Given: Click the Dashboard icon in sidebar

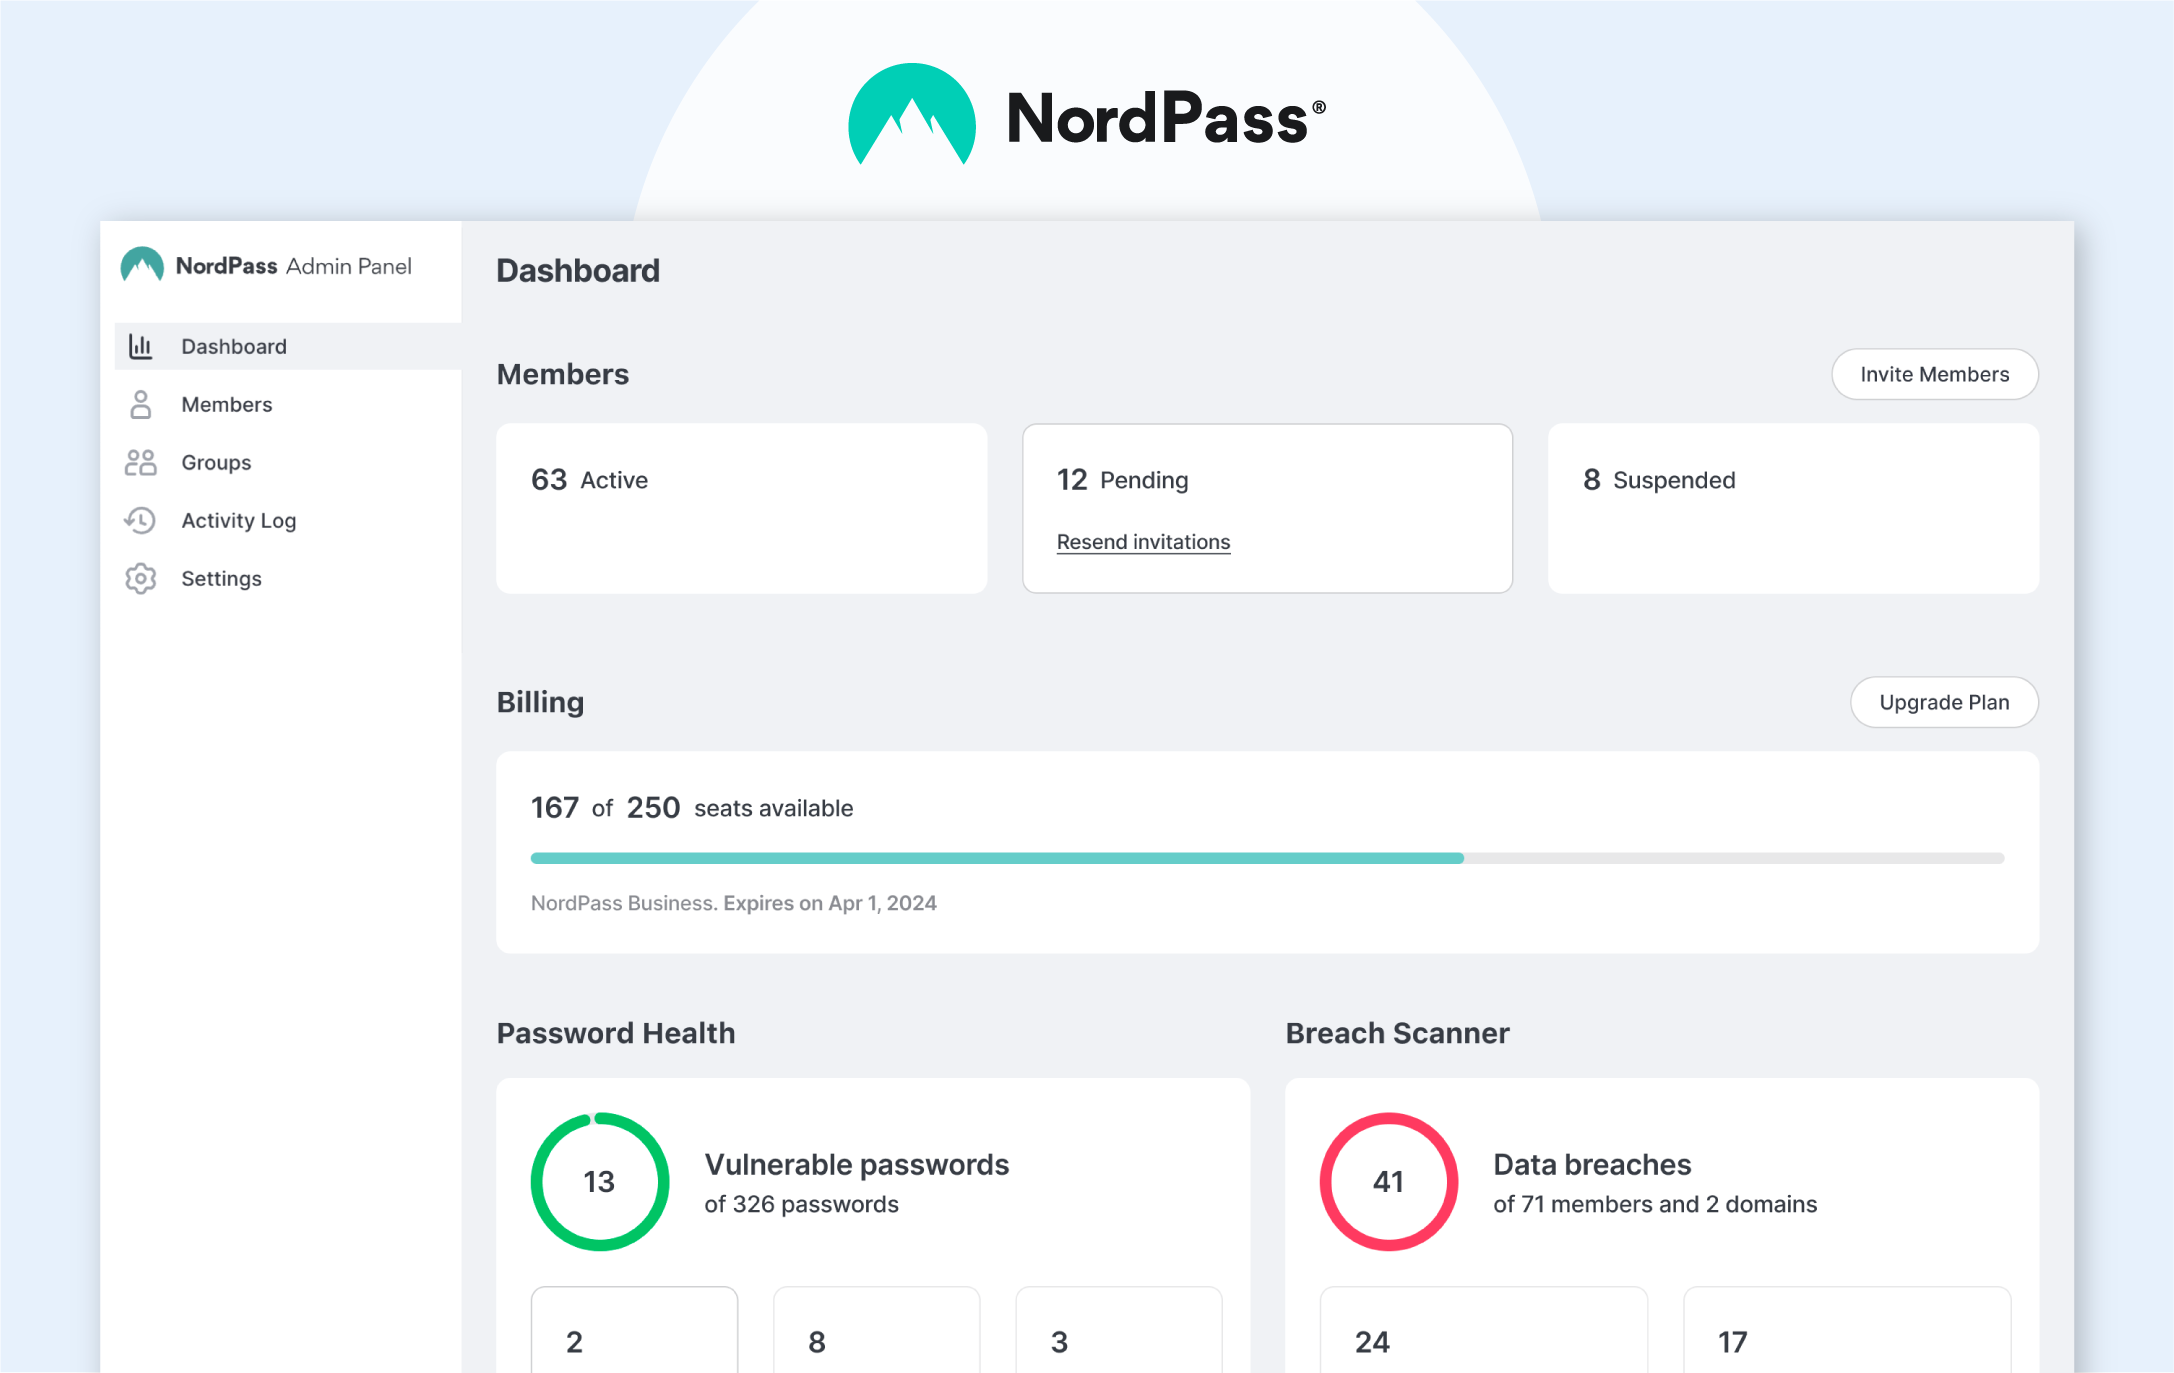Looking at the screenshot, I should point(142,345).
